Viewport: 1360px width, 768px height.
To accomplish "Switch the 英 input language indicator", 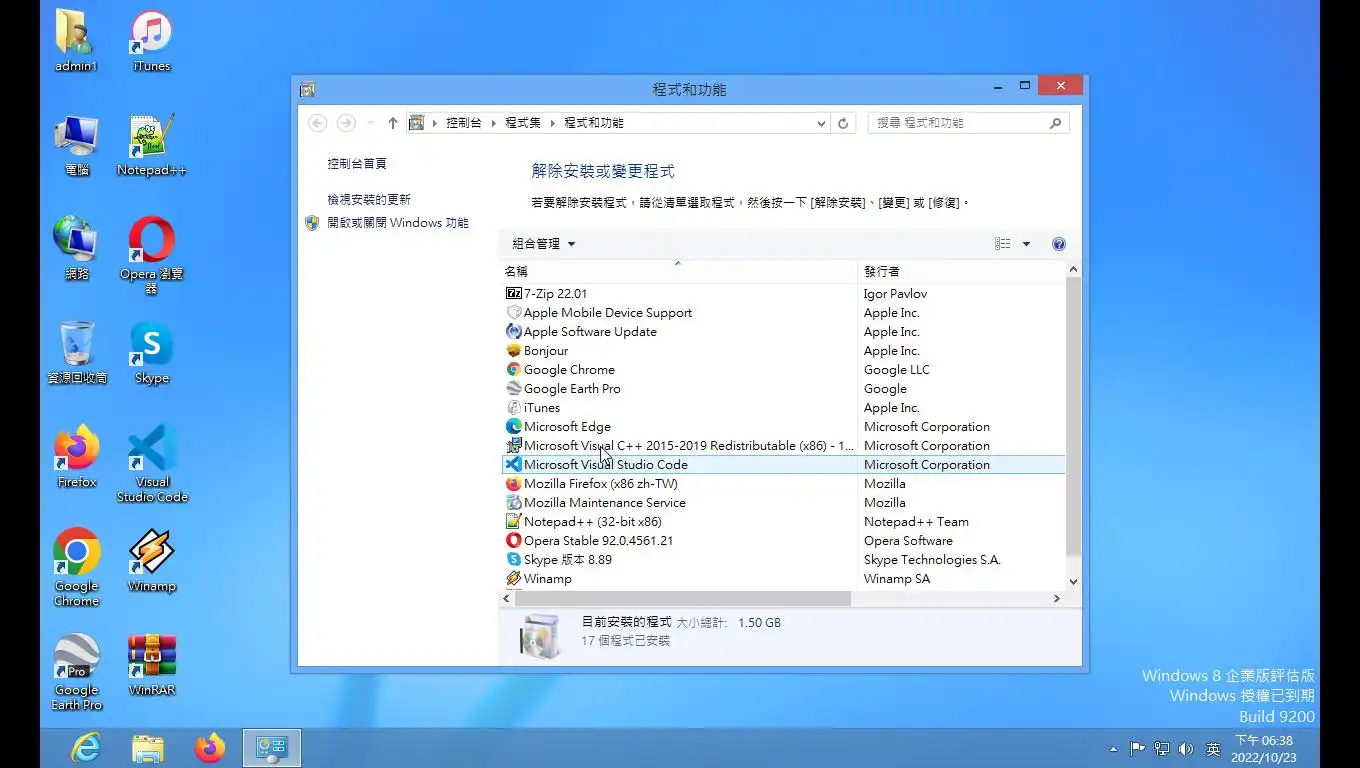I will pyautogui.click(x=1213, y=749).
